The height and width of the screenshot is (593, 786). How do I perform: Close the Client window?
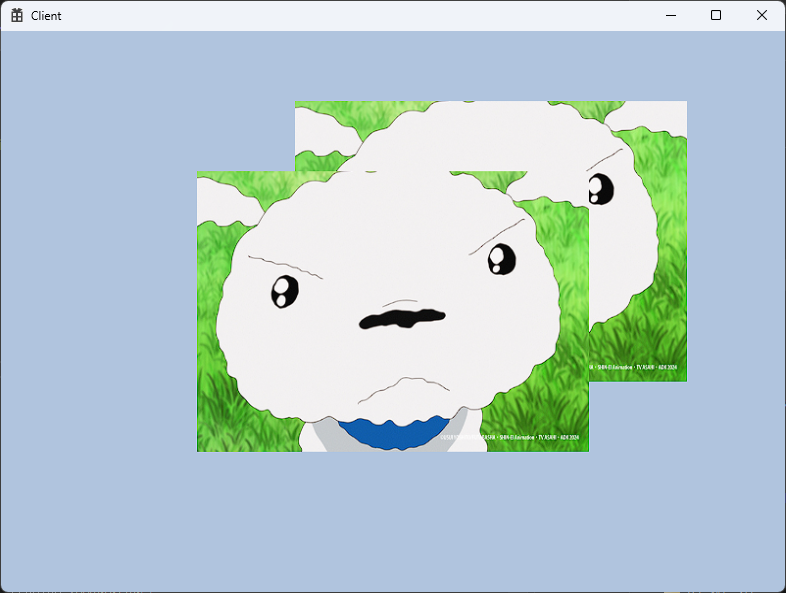[761, 16]
